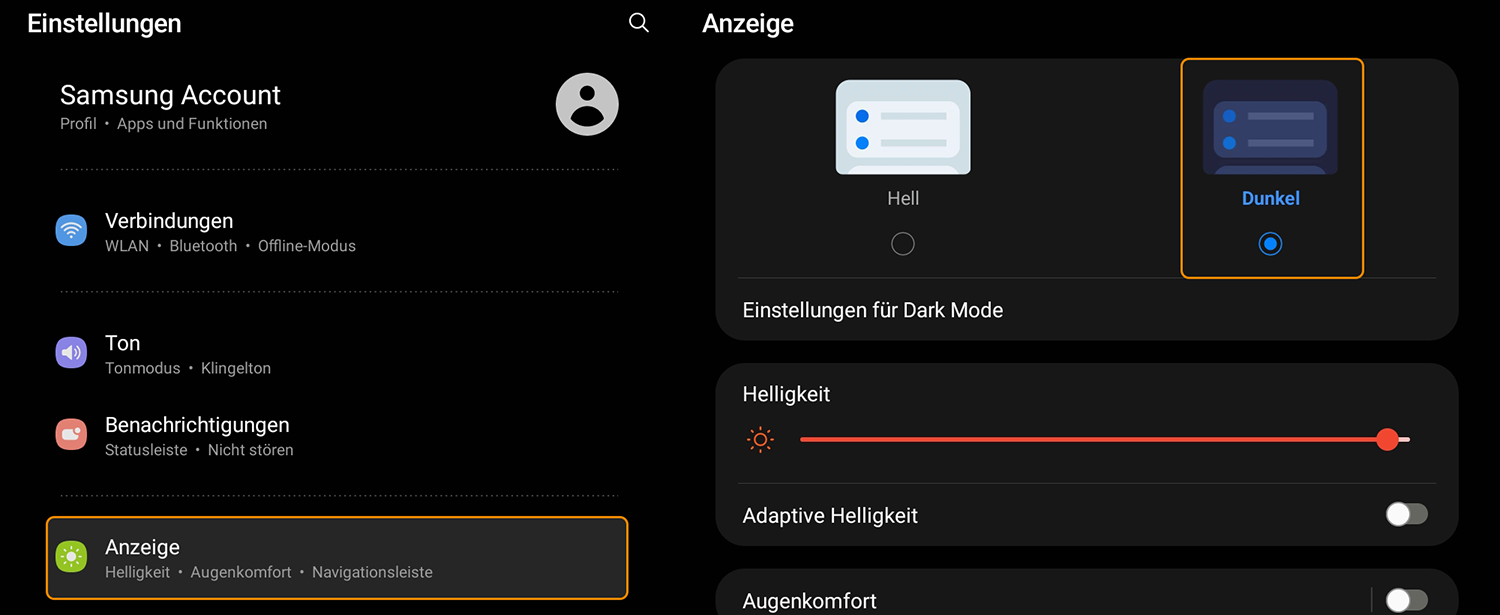
Task: Click the Helligkeit brightness slider track
Action: [1105, 439]
